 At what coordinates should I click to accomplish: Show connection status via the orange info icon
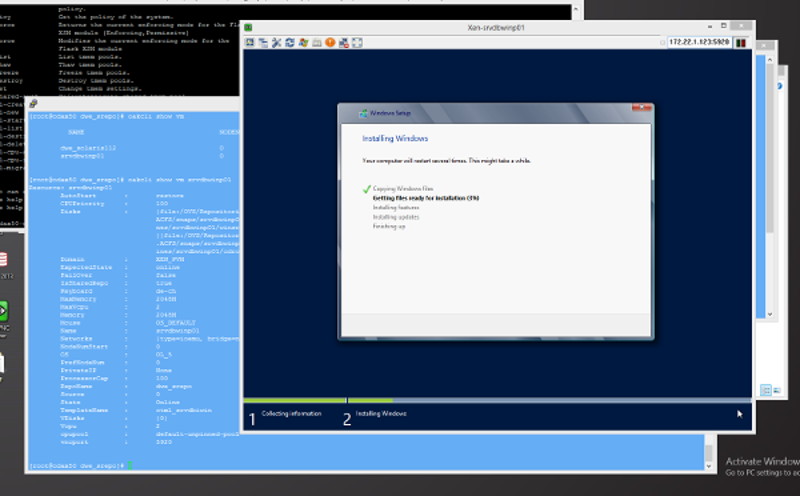point(330,43)
